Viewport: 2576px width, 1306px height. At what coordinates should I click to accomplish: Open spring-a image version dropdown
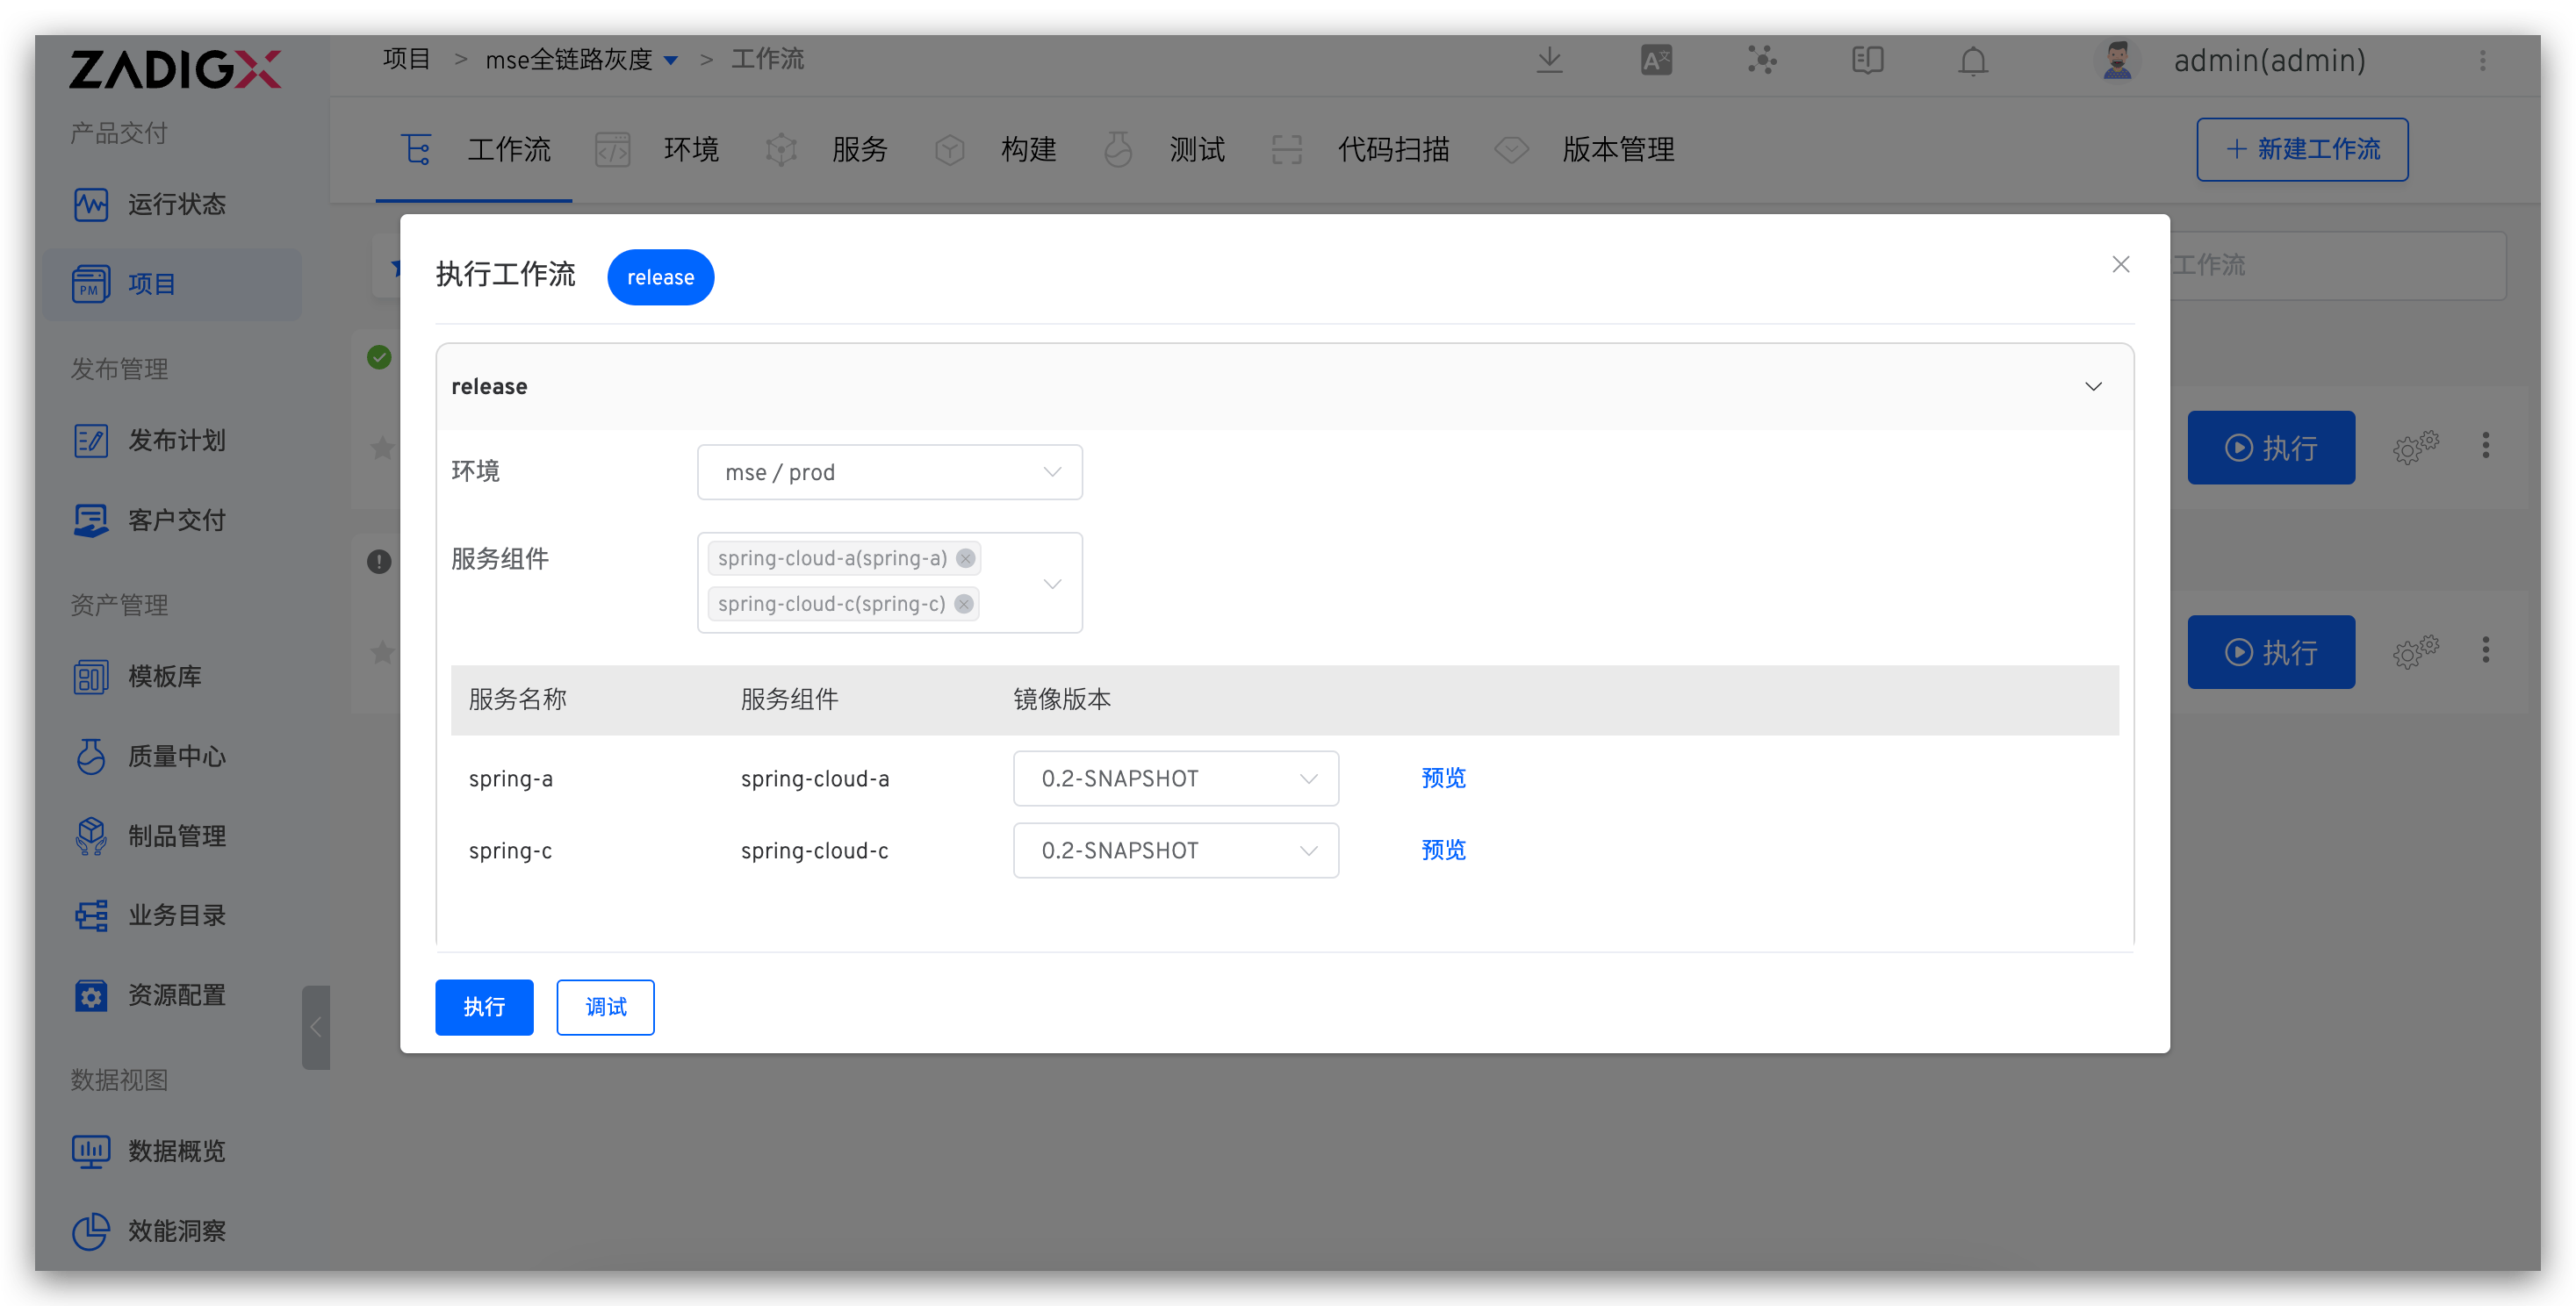[1175, 778]
